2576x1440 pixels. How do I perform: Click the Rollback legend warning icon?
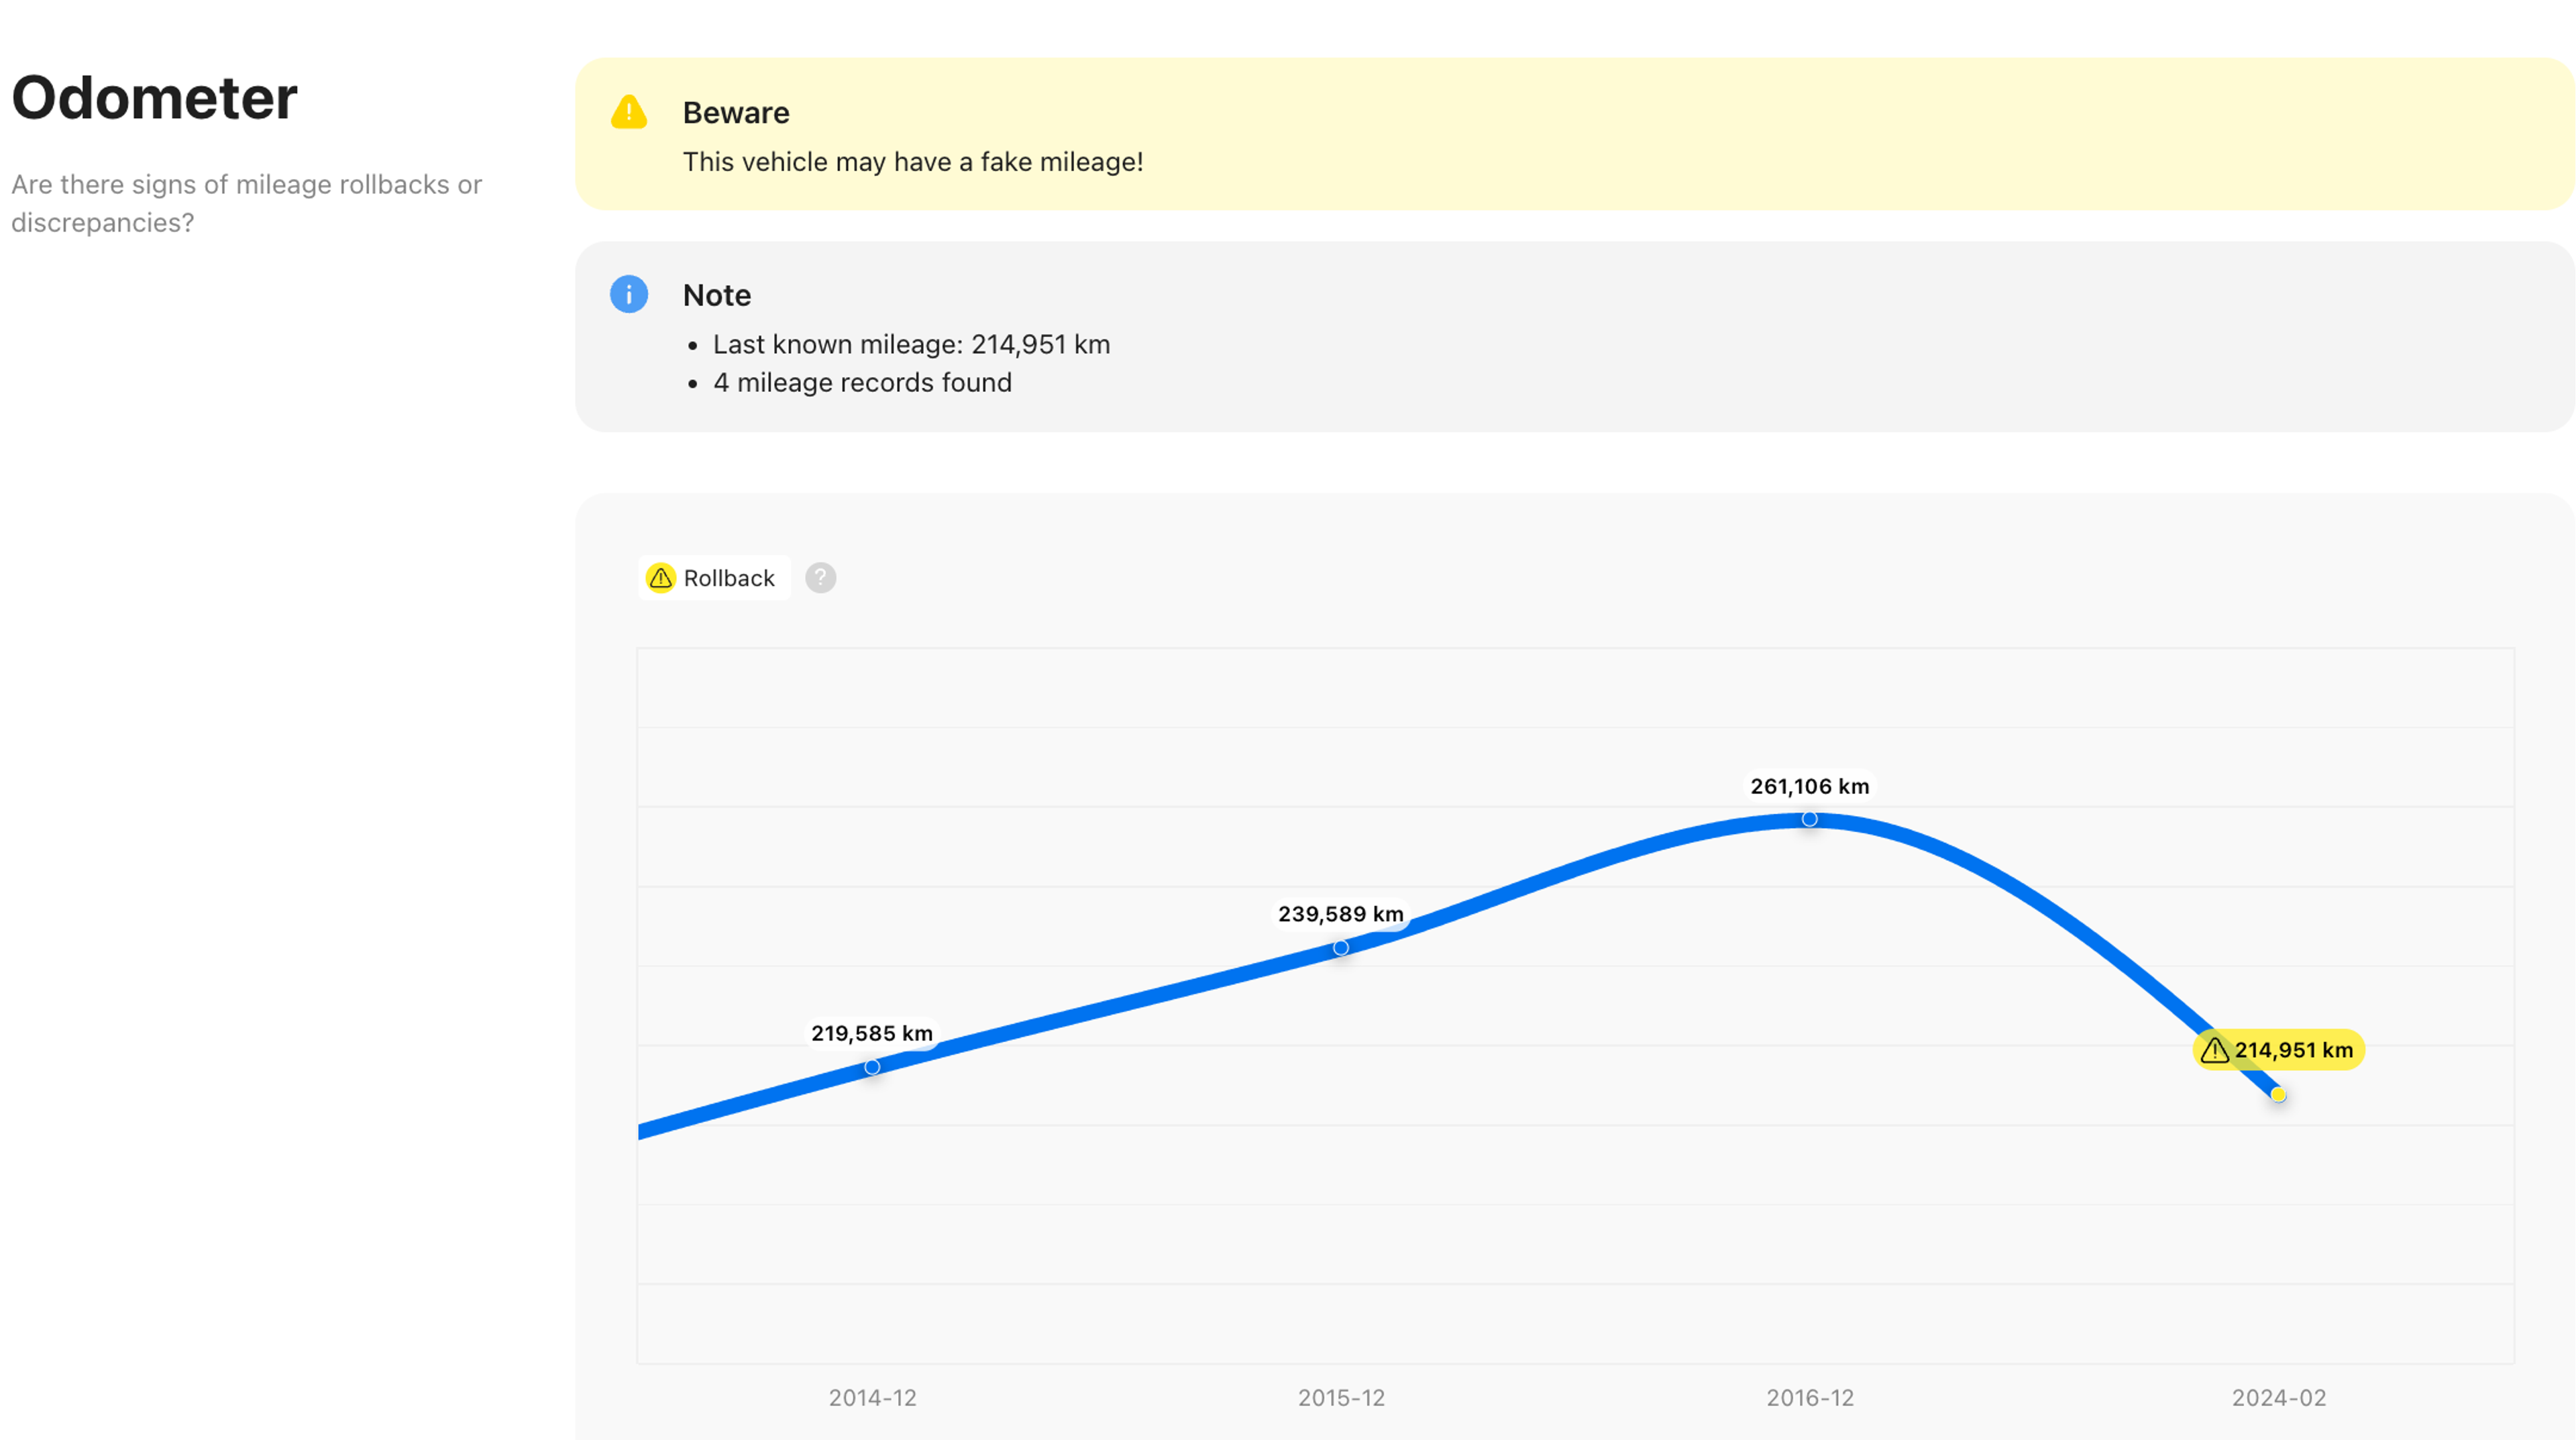tap(661, 578)
